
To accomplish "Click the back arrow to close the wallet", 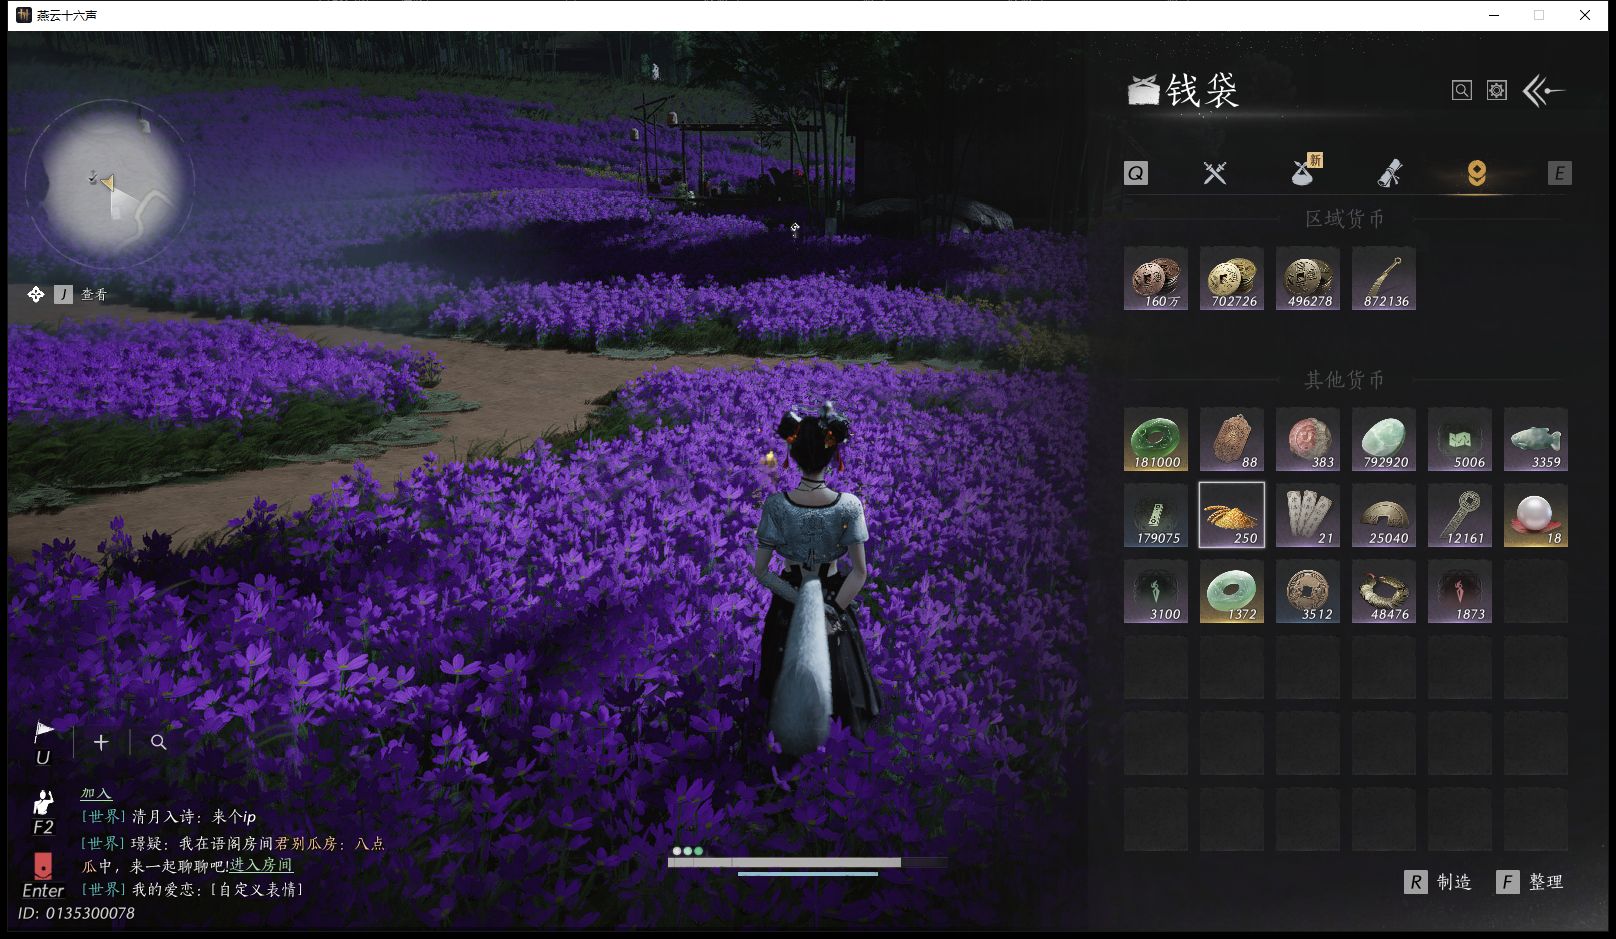I will point(1543,91).
